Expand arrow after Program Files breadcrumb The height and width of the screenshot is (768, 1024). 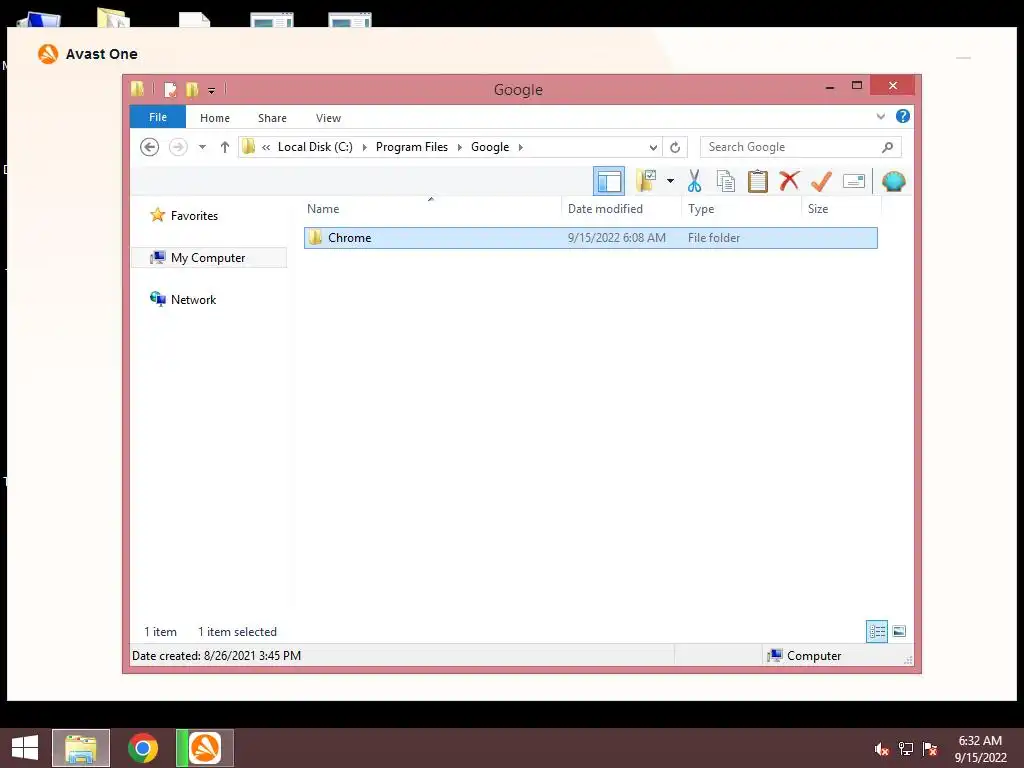pos(460,147)
